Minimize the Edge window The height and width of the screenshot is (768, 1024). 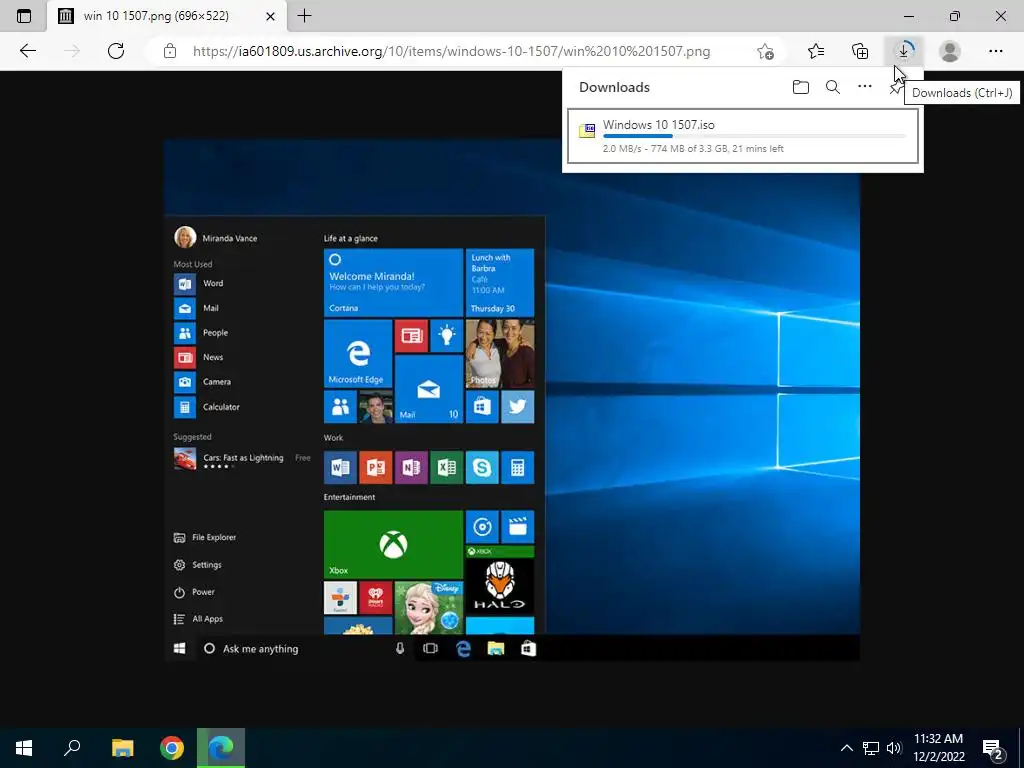click(x=909, y=16)
